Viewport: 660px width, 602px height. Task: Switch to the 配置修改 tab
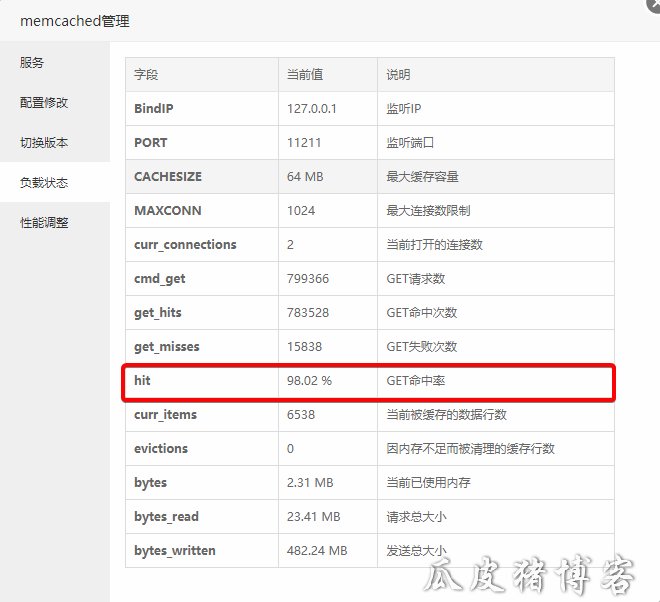(44, 102)
